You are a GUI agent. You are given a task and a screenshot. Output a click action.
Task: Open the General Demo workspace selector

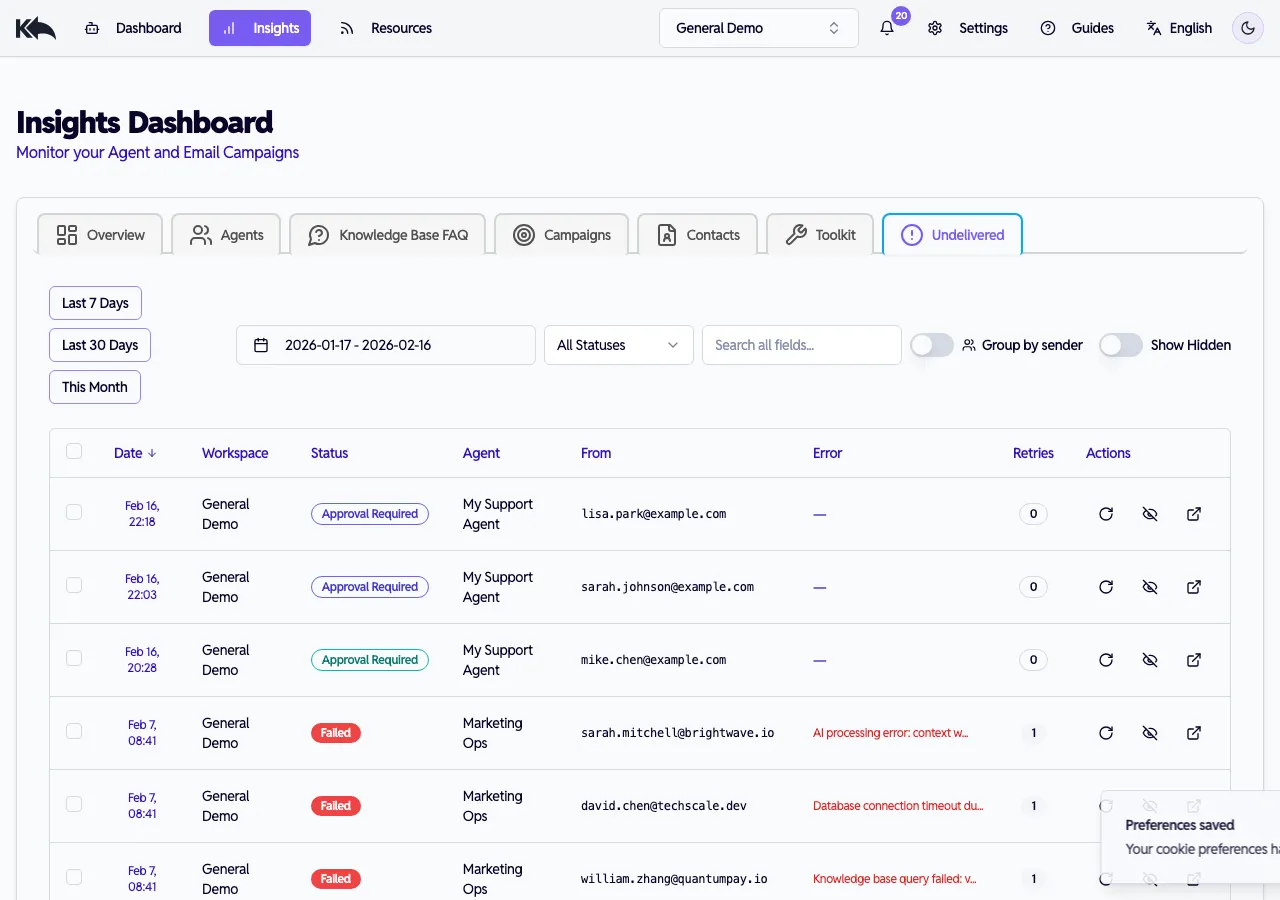tap(758, 28)
